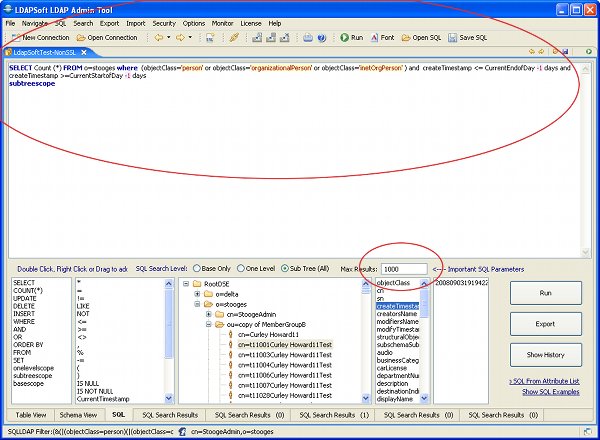This screenshot has height=440, width=600.
Task: Click the back navigation arrow icon
Action: tap(158, 37)
